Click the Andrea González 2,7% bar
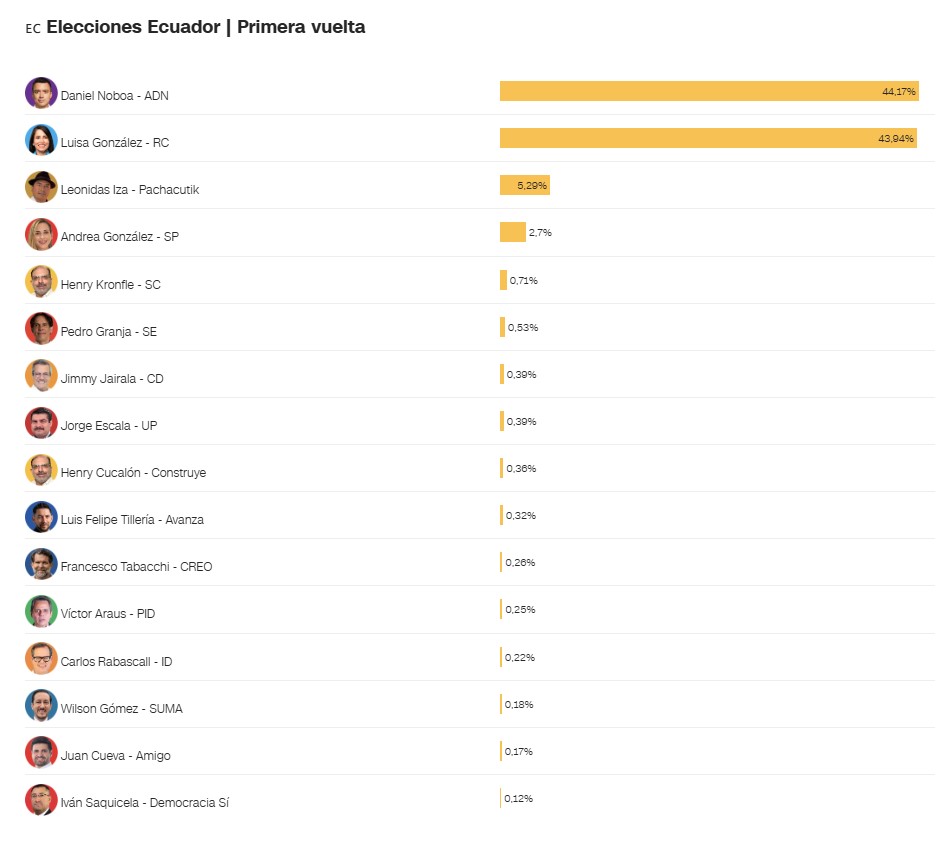The image size is (947, 842). tap(512, 232)
